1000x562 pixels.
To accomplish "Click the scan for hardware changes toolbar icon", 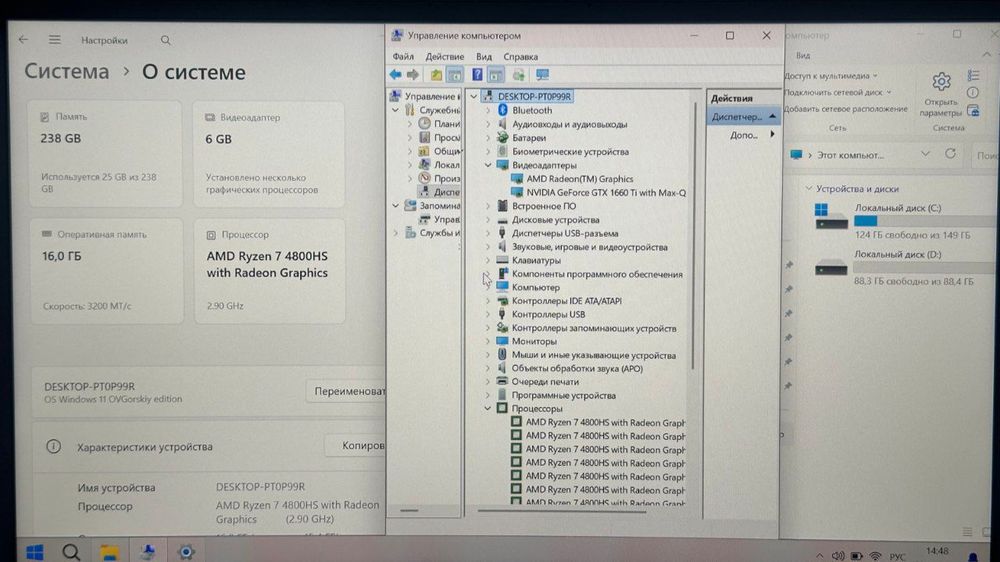I will click(x=518, y=75).
